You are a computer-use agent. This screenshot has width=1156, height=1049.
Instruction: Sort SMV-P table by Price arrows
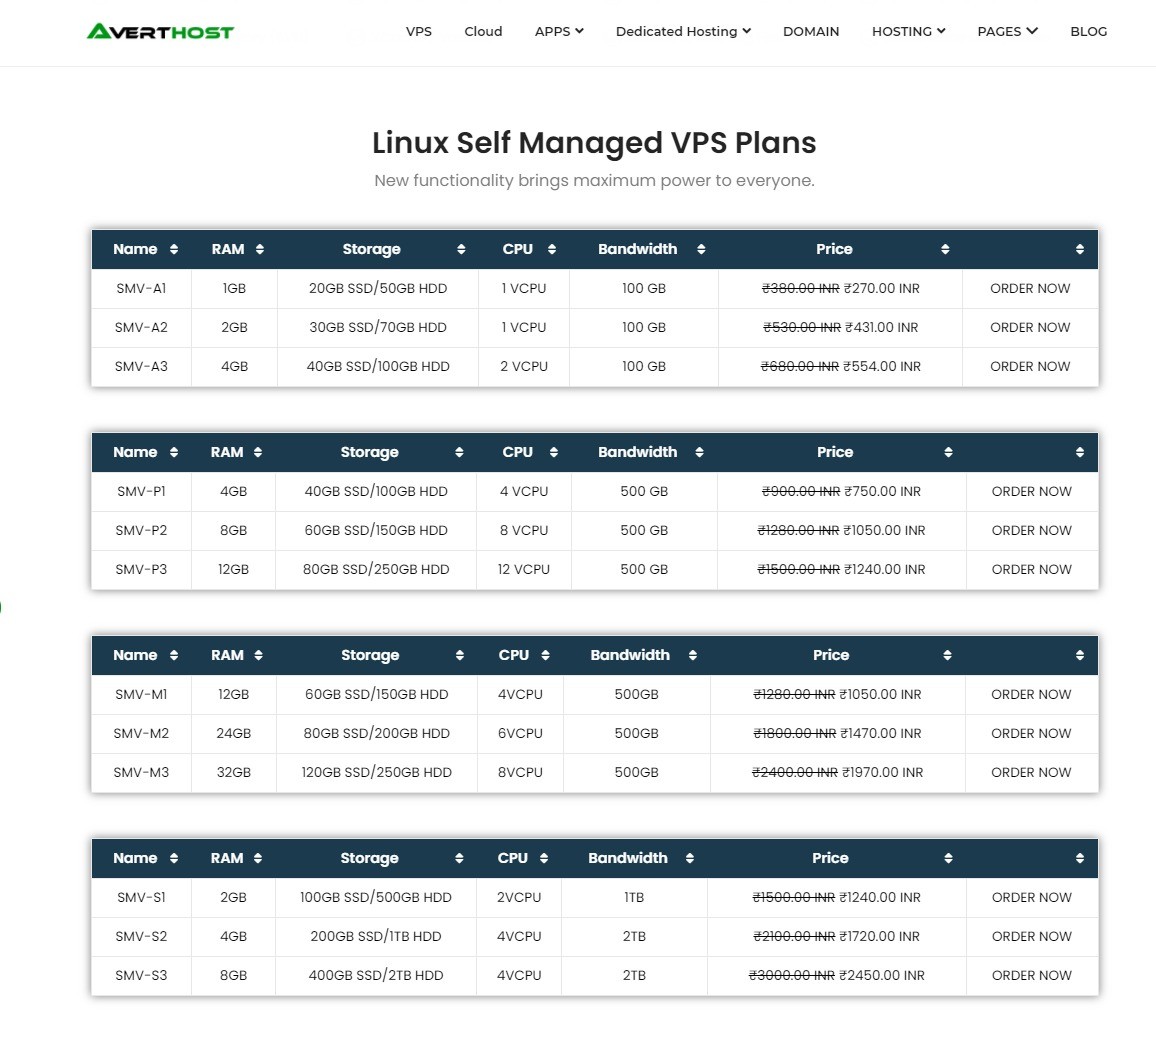[948, 452]
